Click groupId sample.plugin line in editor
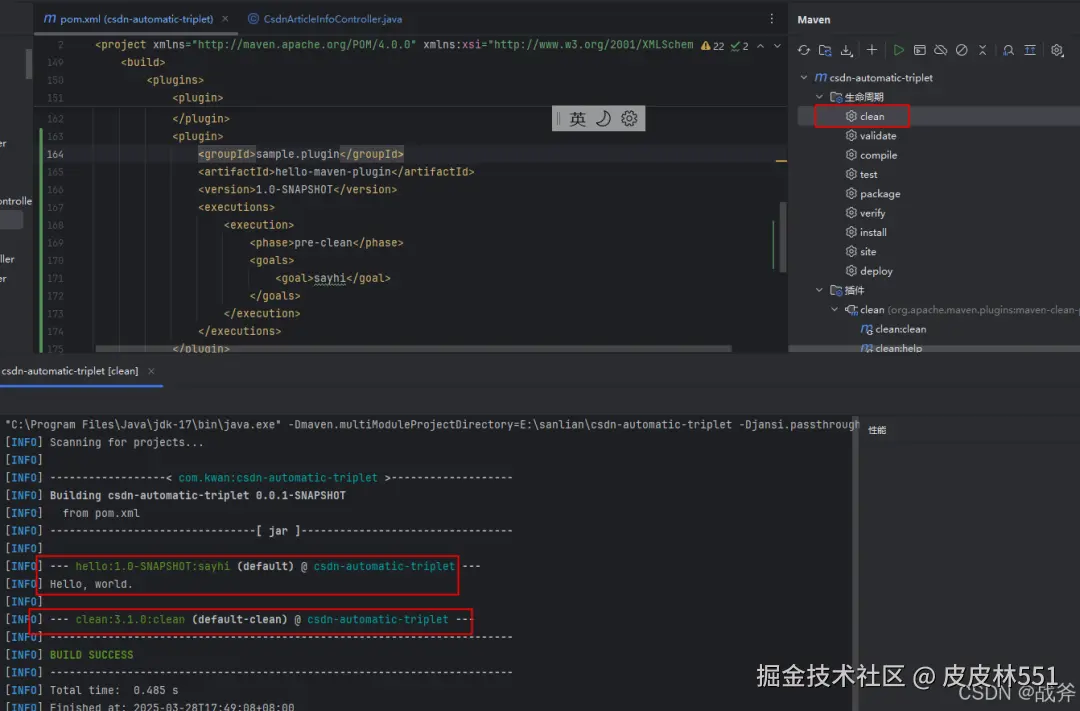The image size is (1080, 711). [x=301, y=154]
